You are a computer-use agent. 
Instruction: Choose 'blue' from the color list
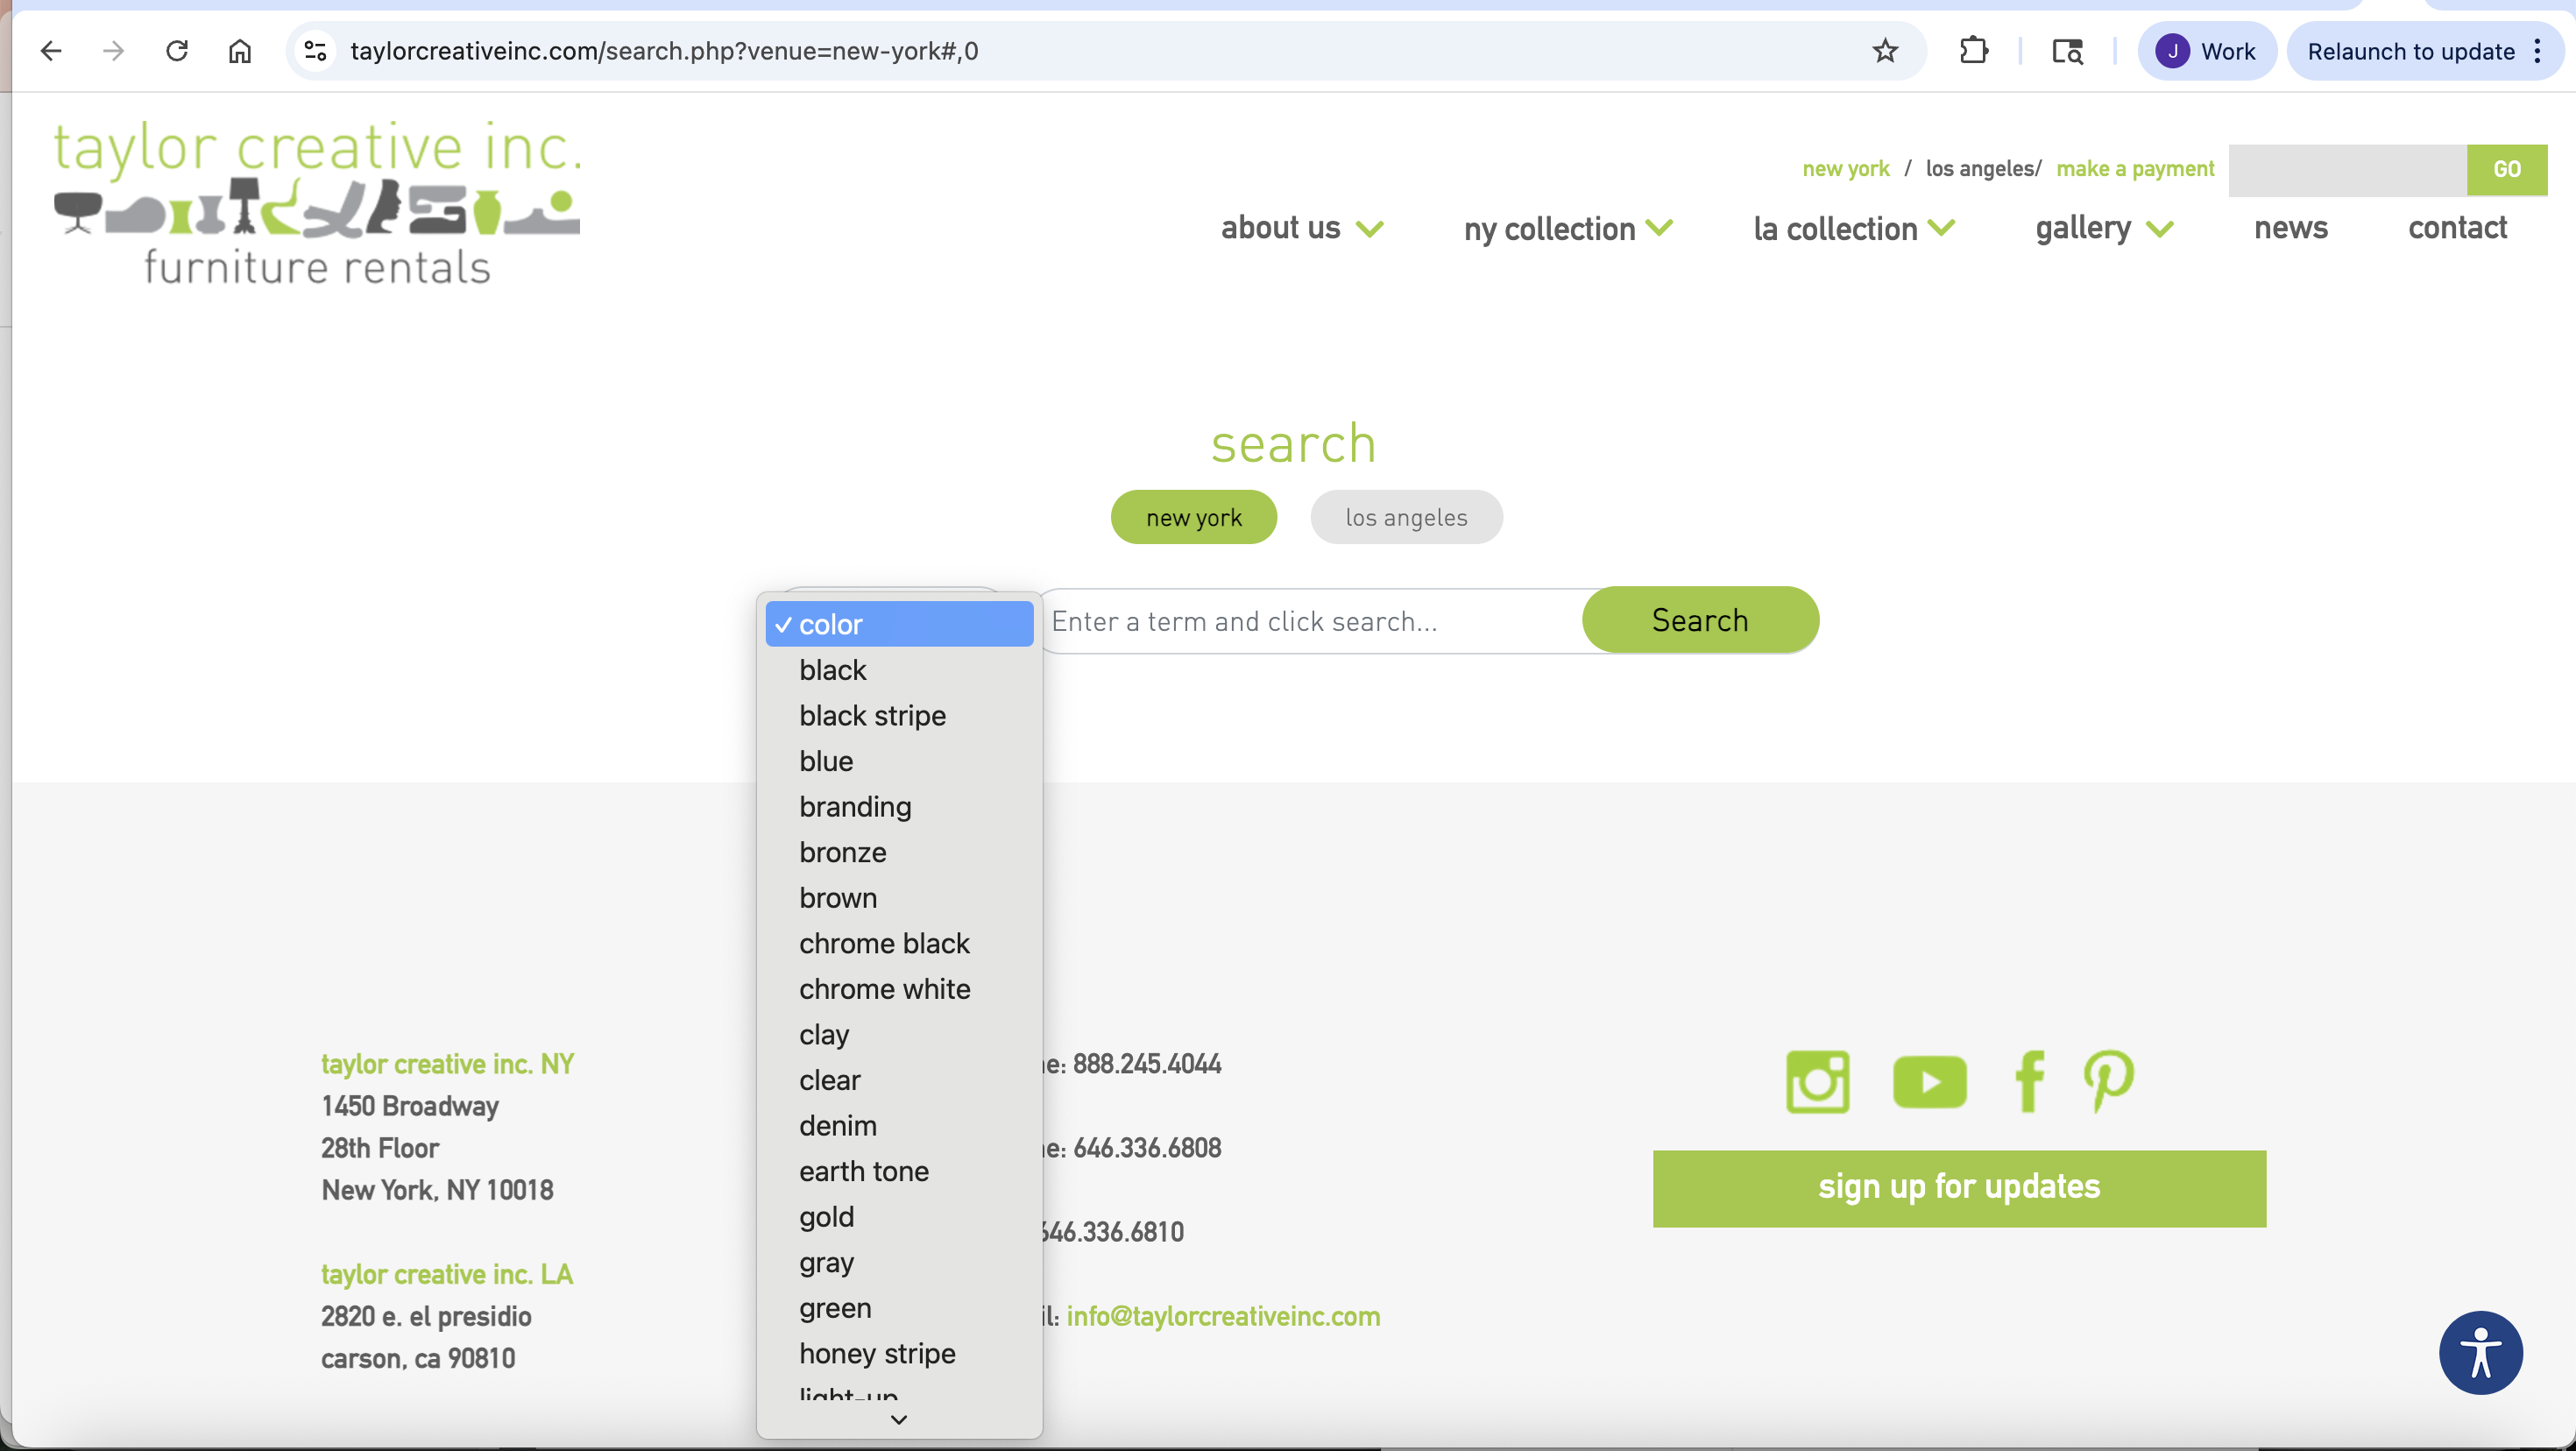[899, 761]
